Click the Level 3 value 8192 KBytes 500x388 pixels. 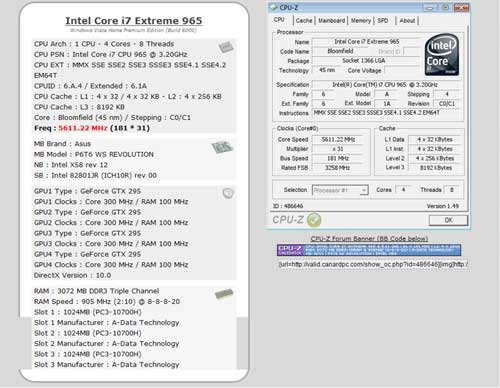click(x=435, y=168)
